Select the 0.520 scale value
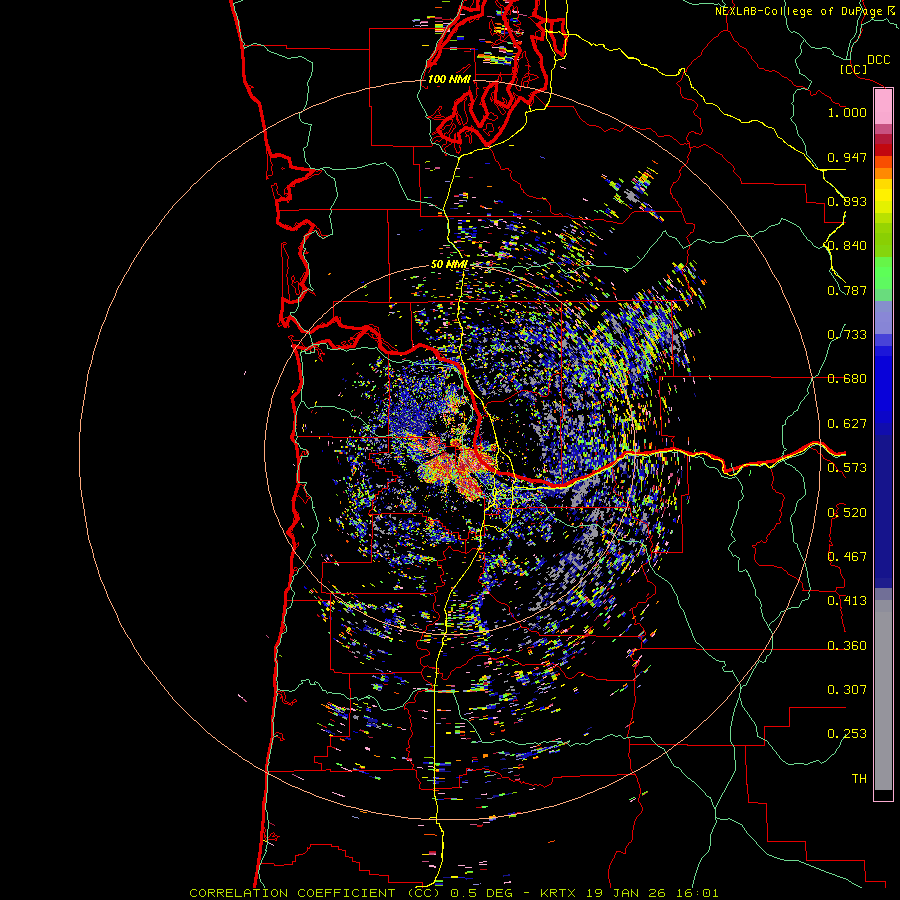Image resolution: width=900 pixels, height=900 pixels. 847,513
